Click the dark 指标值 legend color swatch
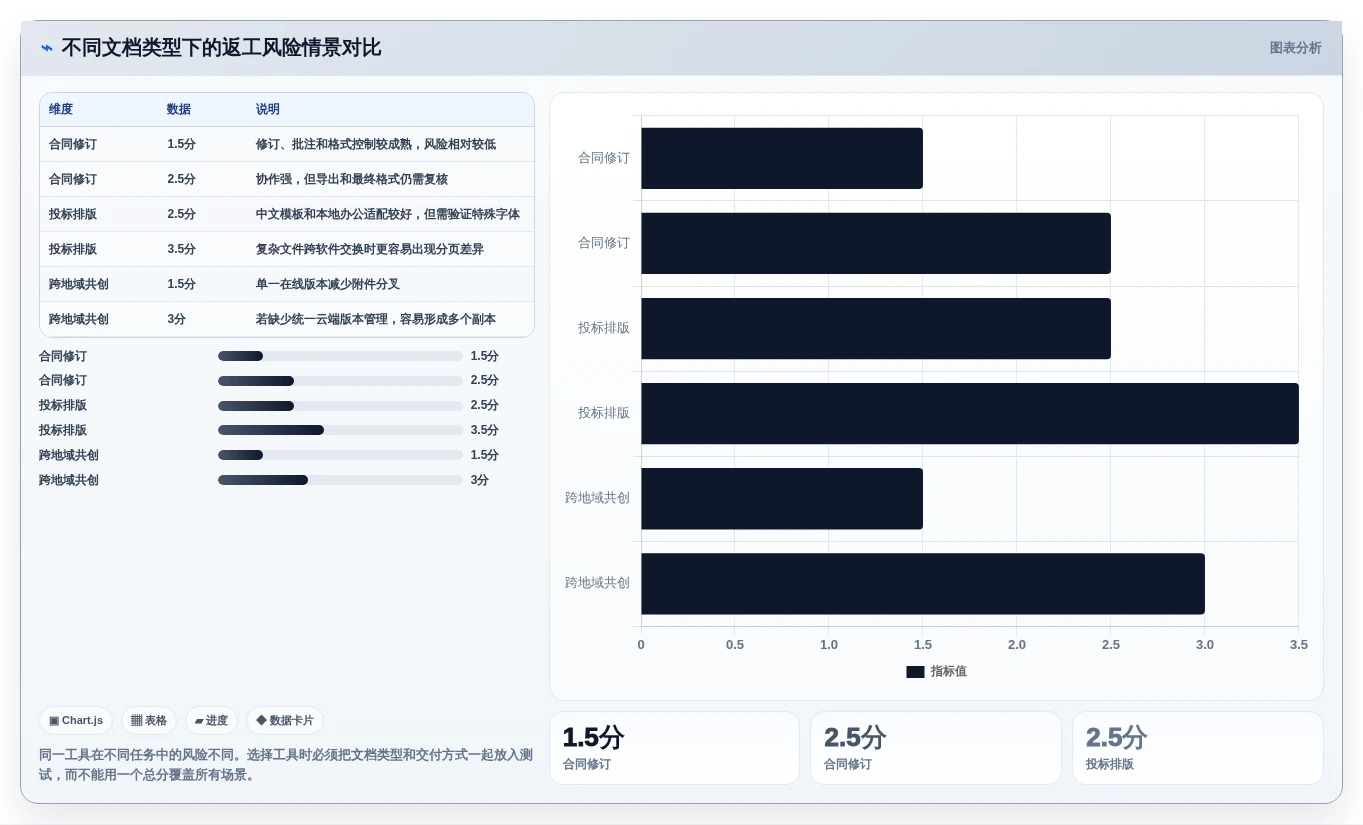This screenshot has width=1363, height=825. [x=915, y=672]
